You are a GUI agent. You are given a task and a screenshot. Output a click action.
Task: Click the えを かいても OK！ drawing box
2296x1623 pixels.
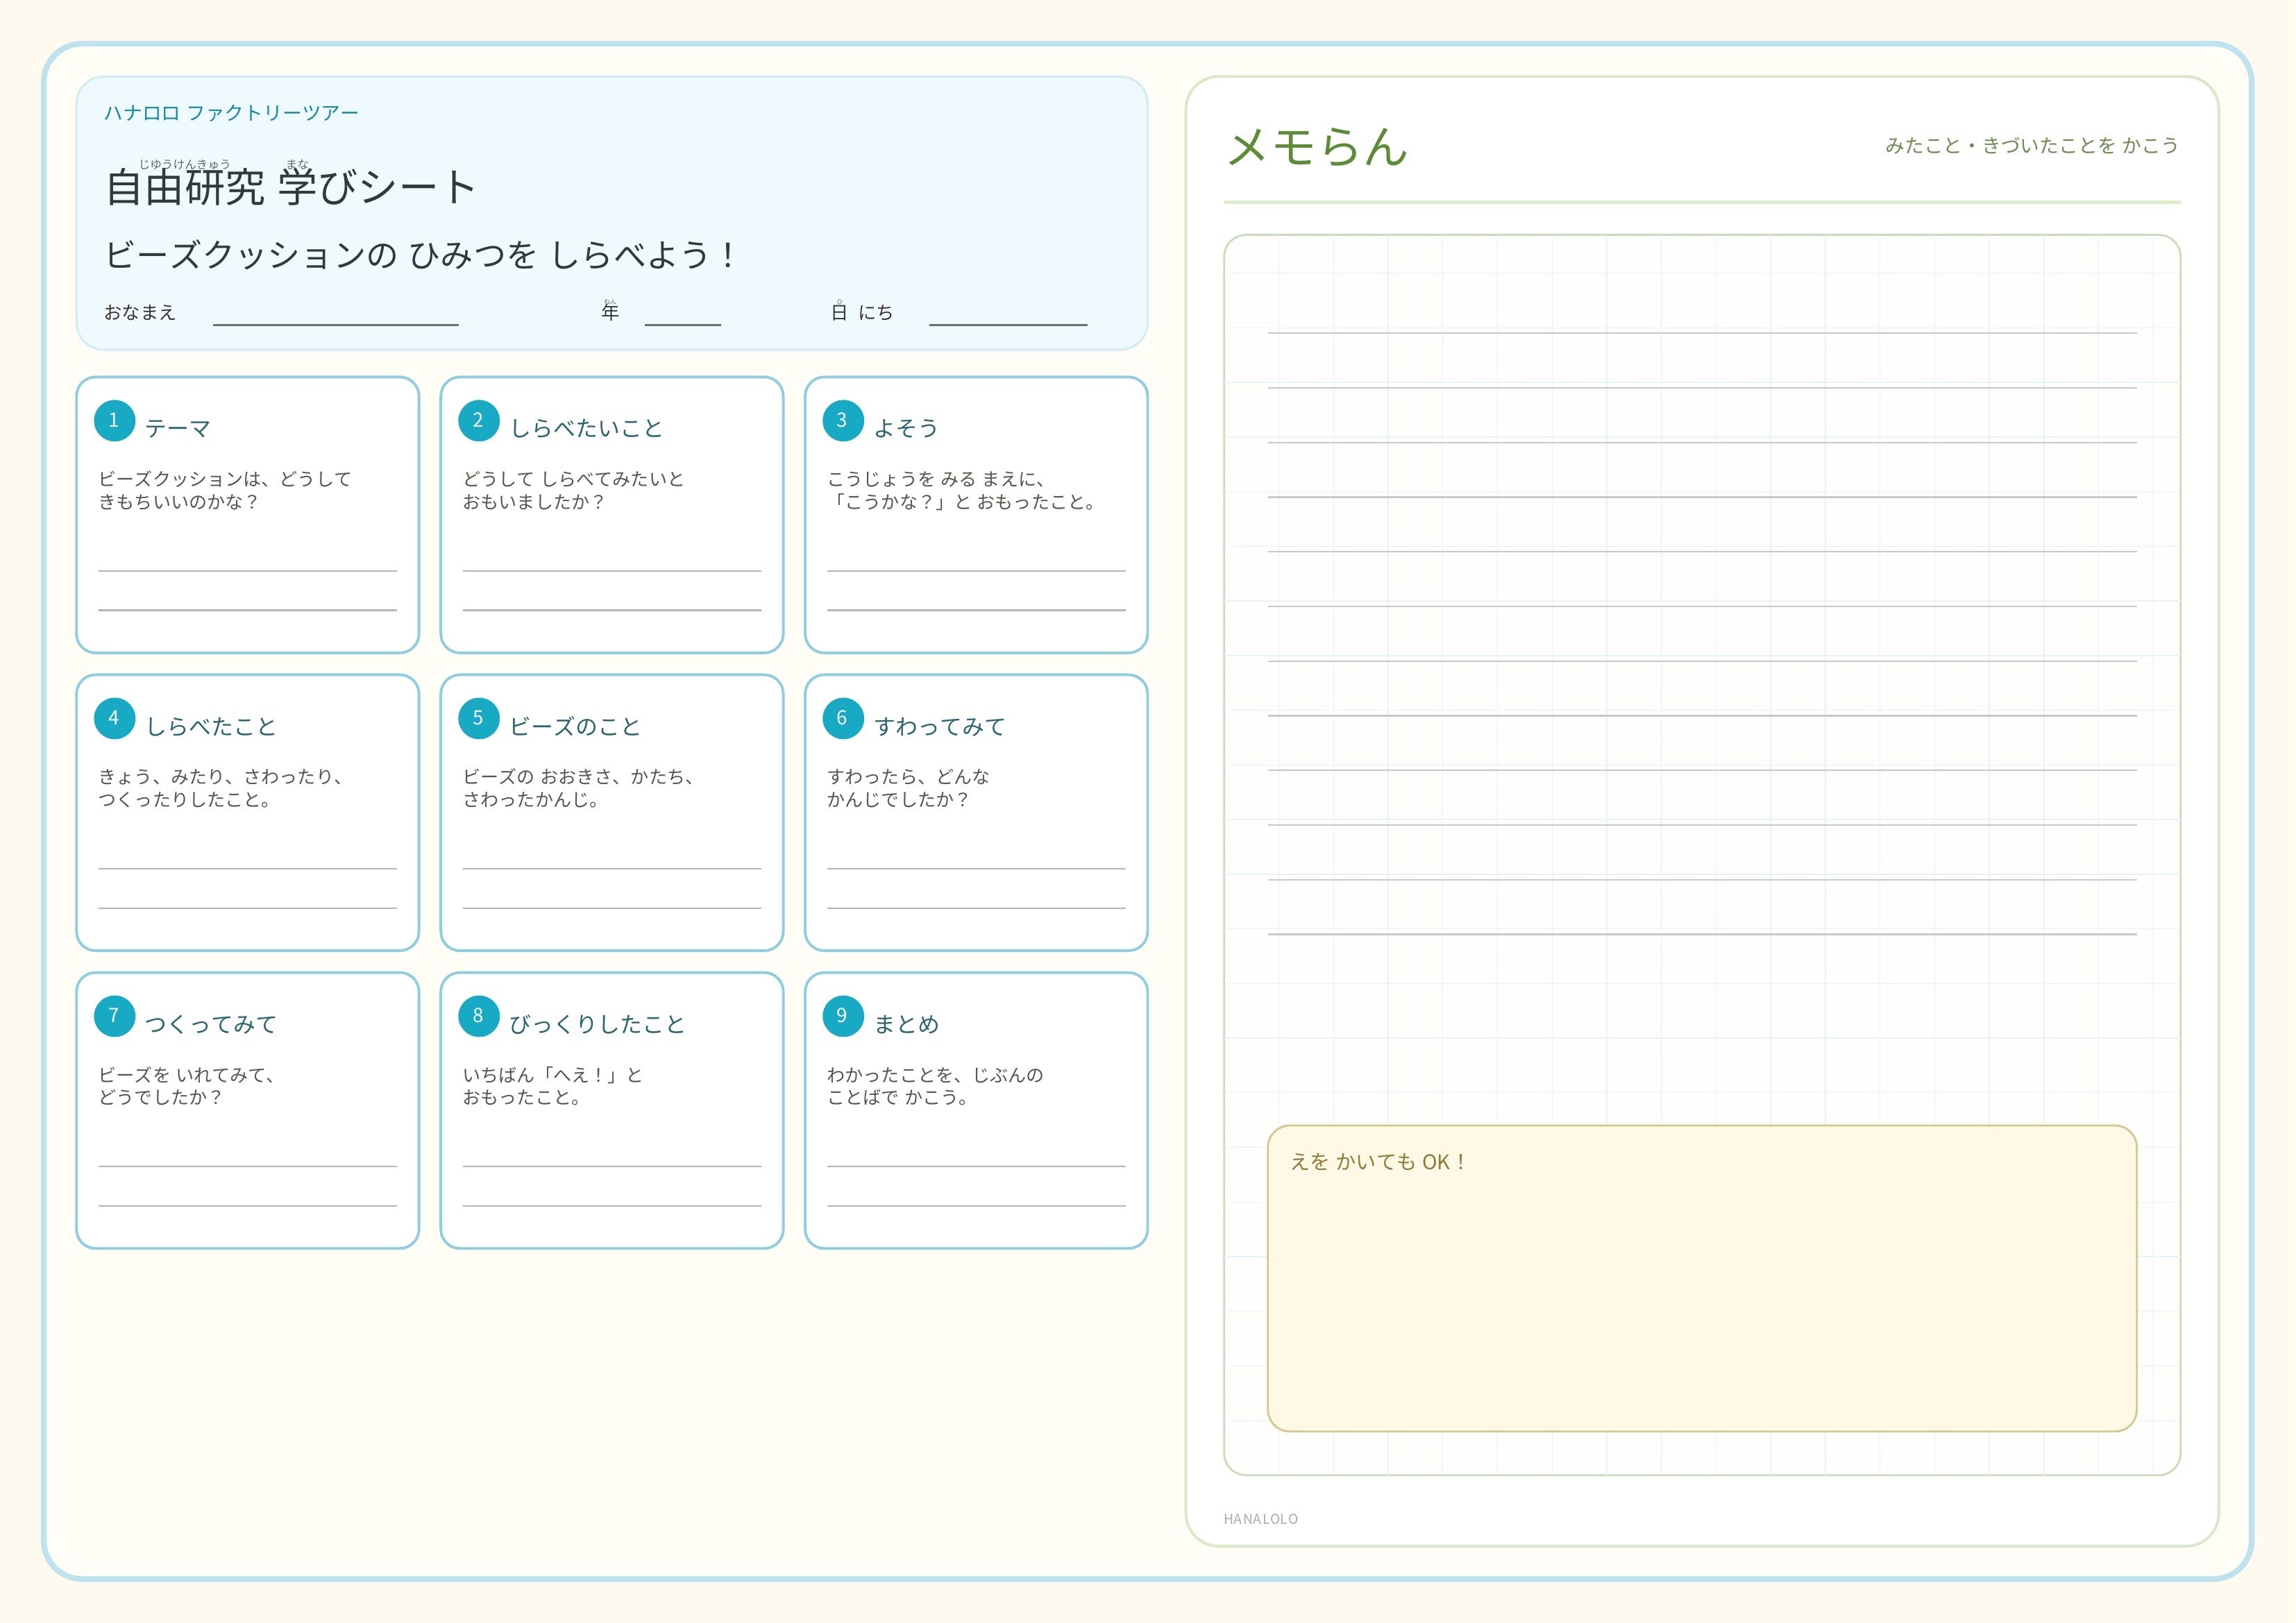tap(1701, 1278)
